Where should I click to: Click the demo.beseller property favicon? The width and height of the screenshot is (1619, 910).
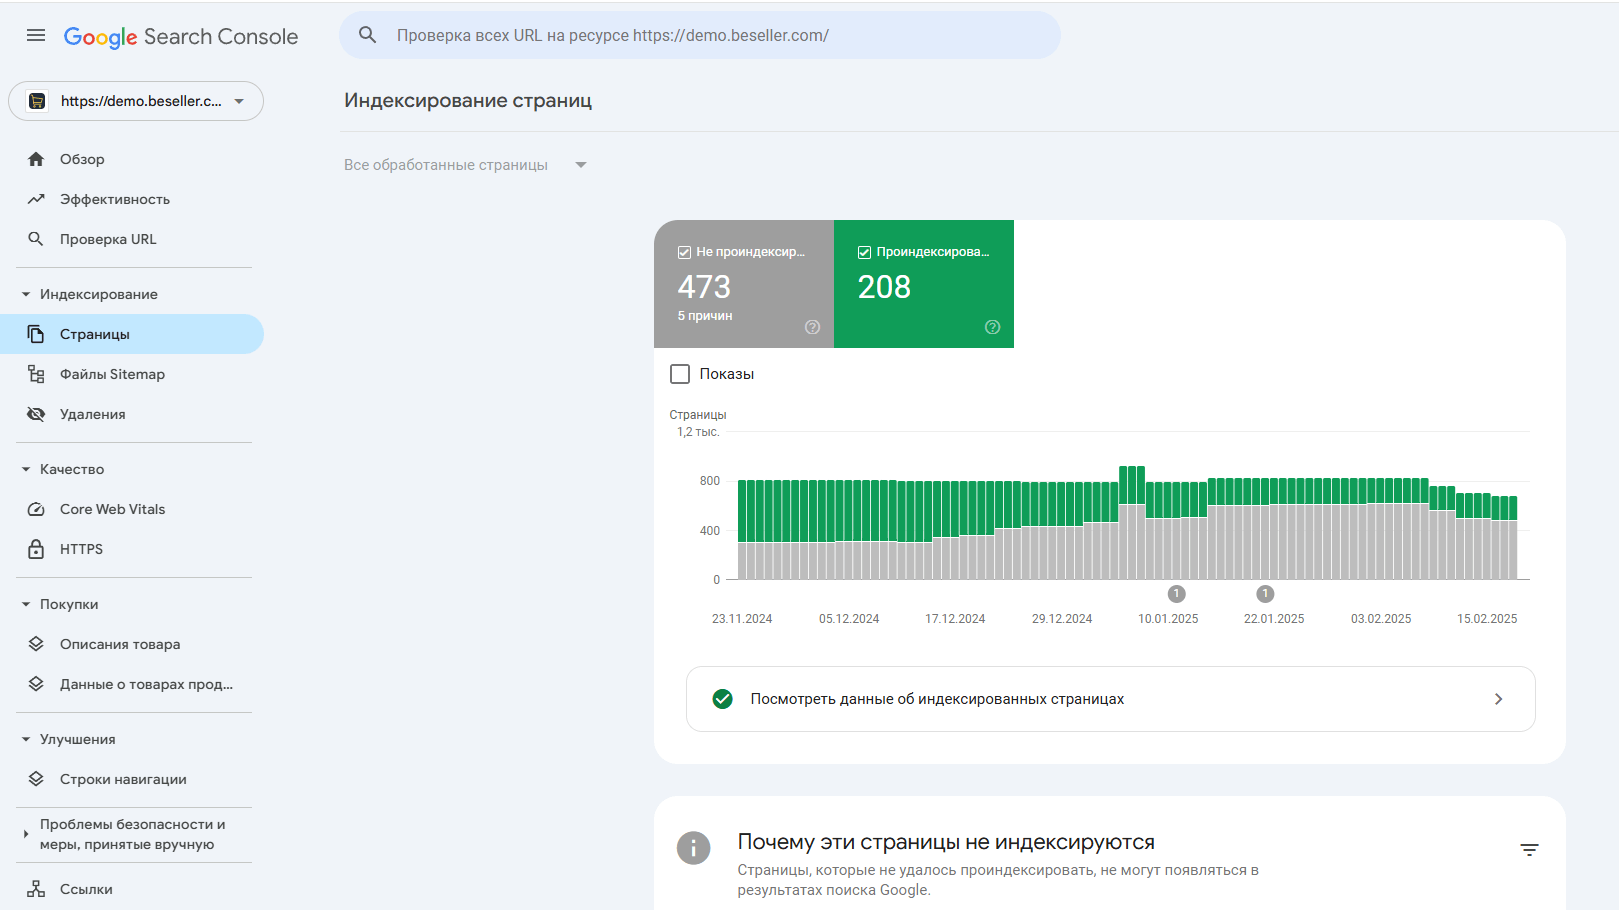pyautogui.click(x=37, y=101)
